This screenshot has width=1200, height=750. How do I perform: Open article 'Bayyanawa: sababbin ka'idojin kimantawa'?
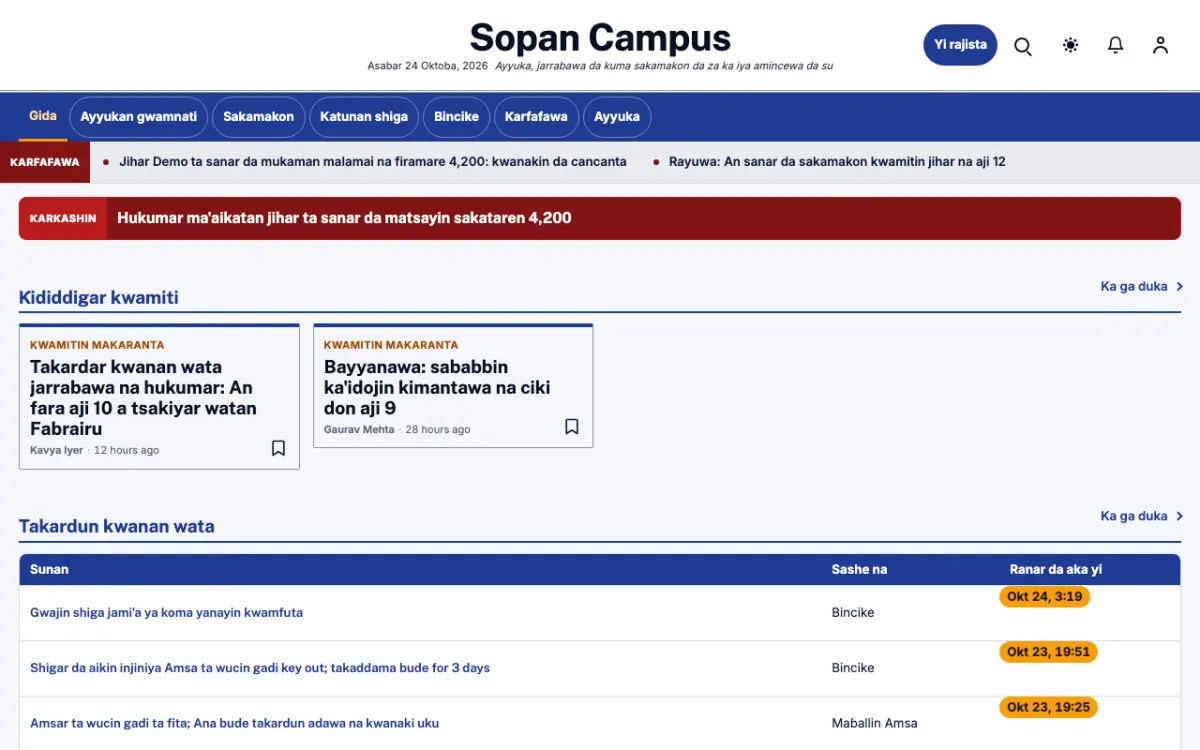click(x=437, y=387)
